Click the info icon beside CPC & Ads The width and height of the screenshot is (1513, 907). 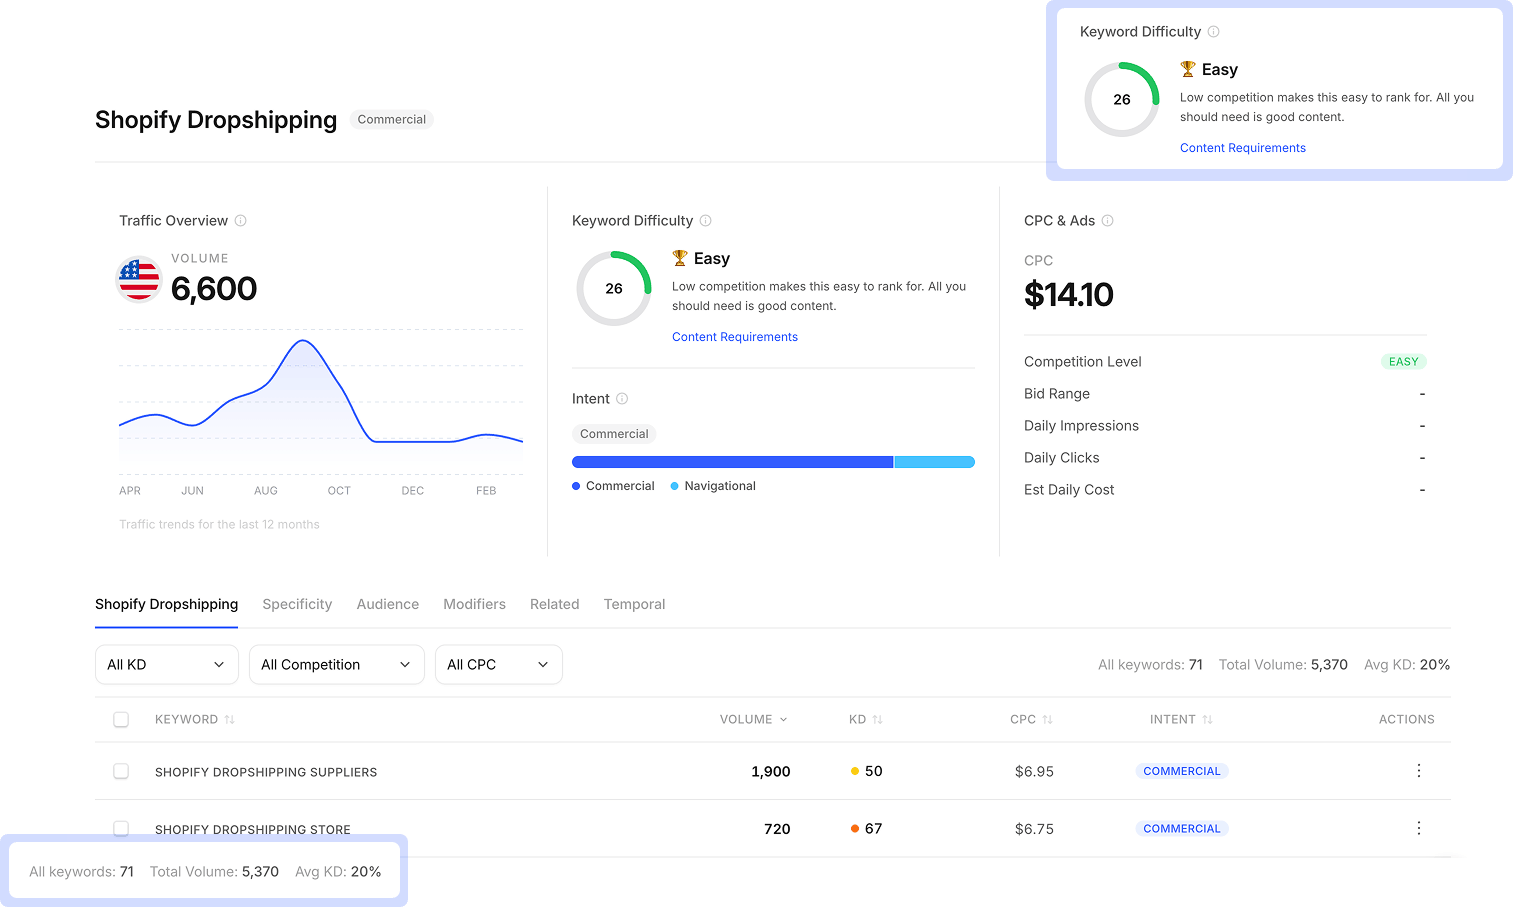[1107, 221]
